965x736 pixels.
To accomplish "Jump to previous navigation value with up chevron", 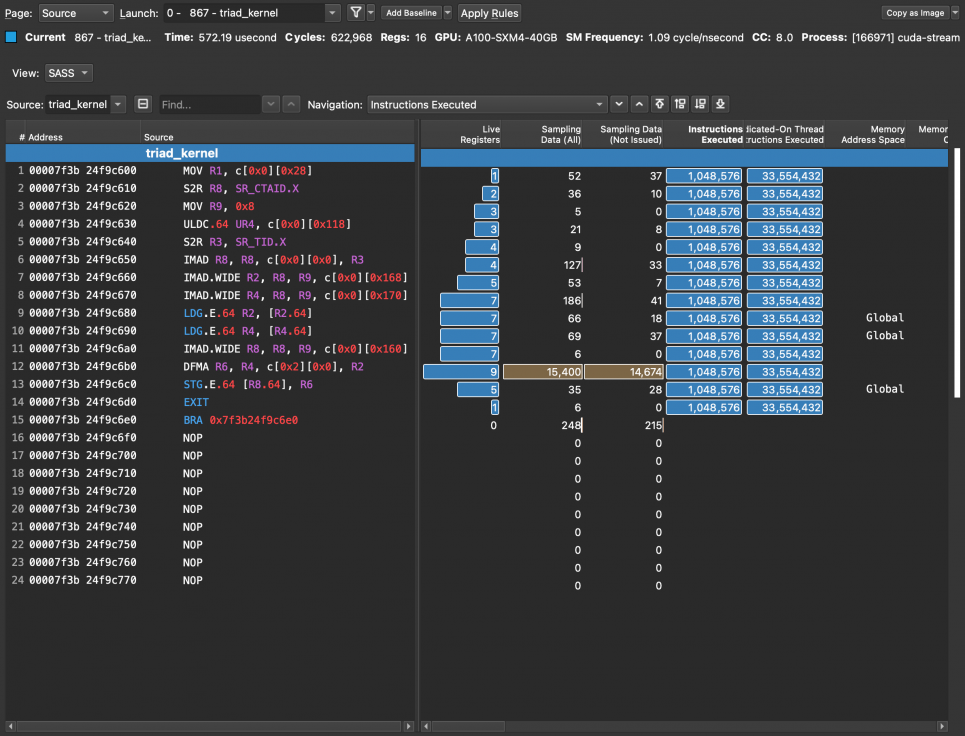I will (639, 104).
